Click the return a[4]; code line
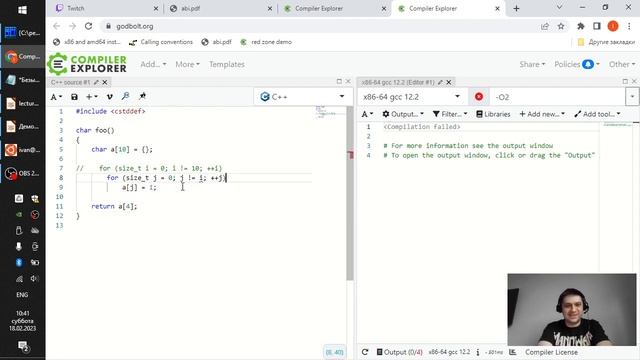Screen dimensions: 640x360 tap(114, 207)
